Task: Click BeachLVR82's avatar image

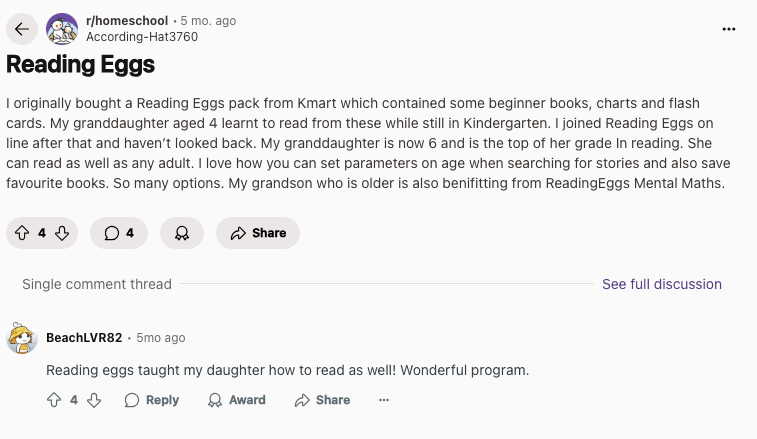Action: 22,339
